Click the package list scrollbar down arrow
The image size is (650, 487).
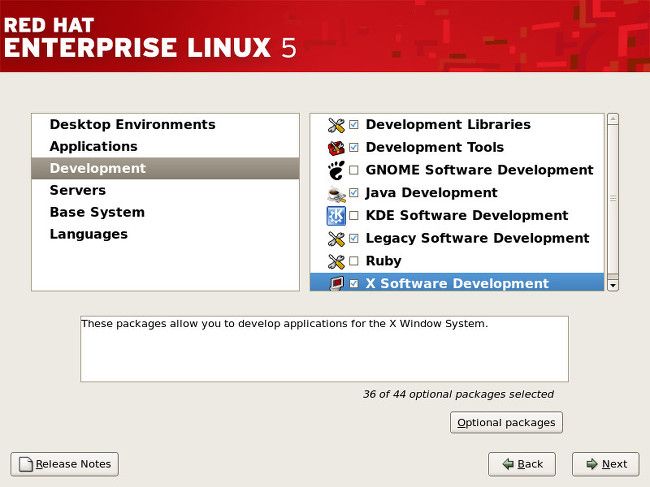(x=613, y=285)
